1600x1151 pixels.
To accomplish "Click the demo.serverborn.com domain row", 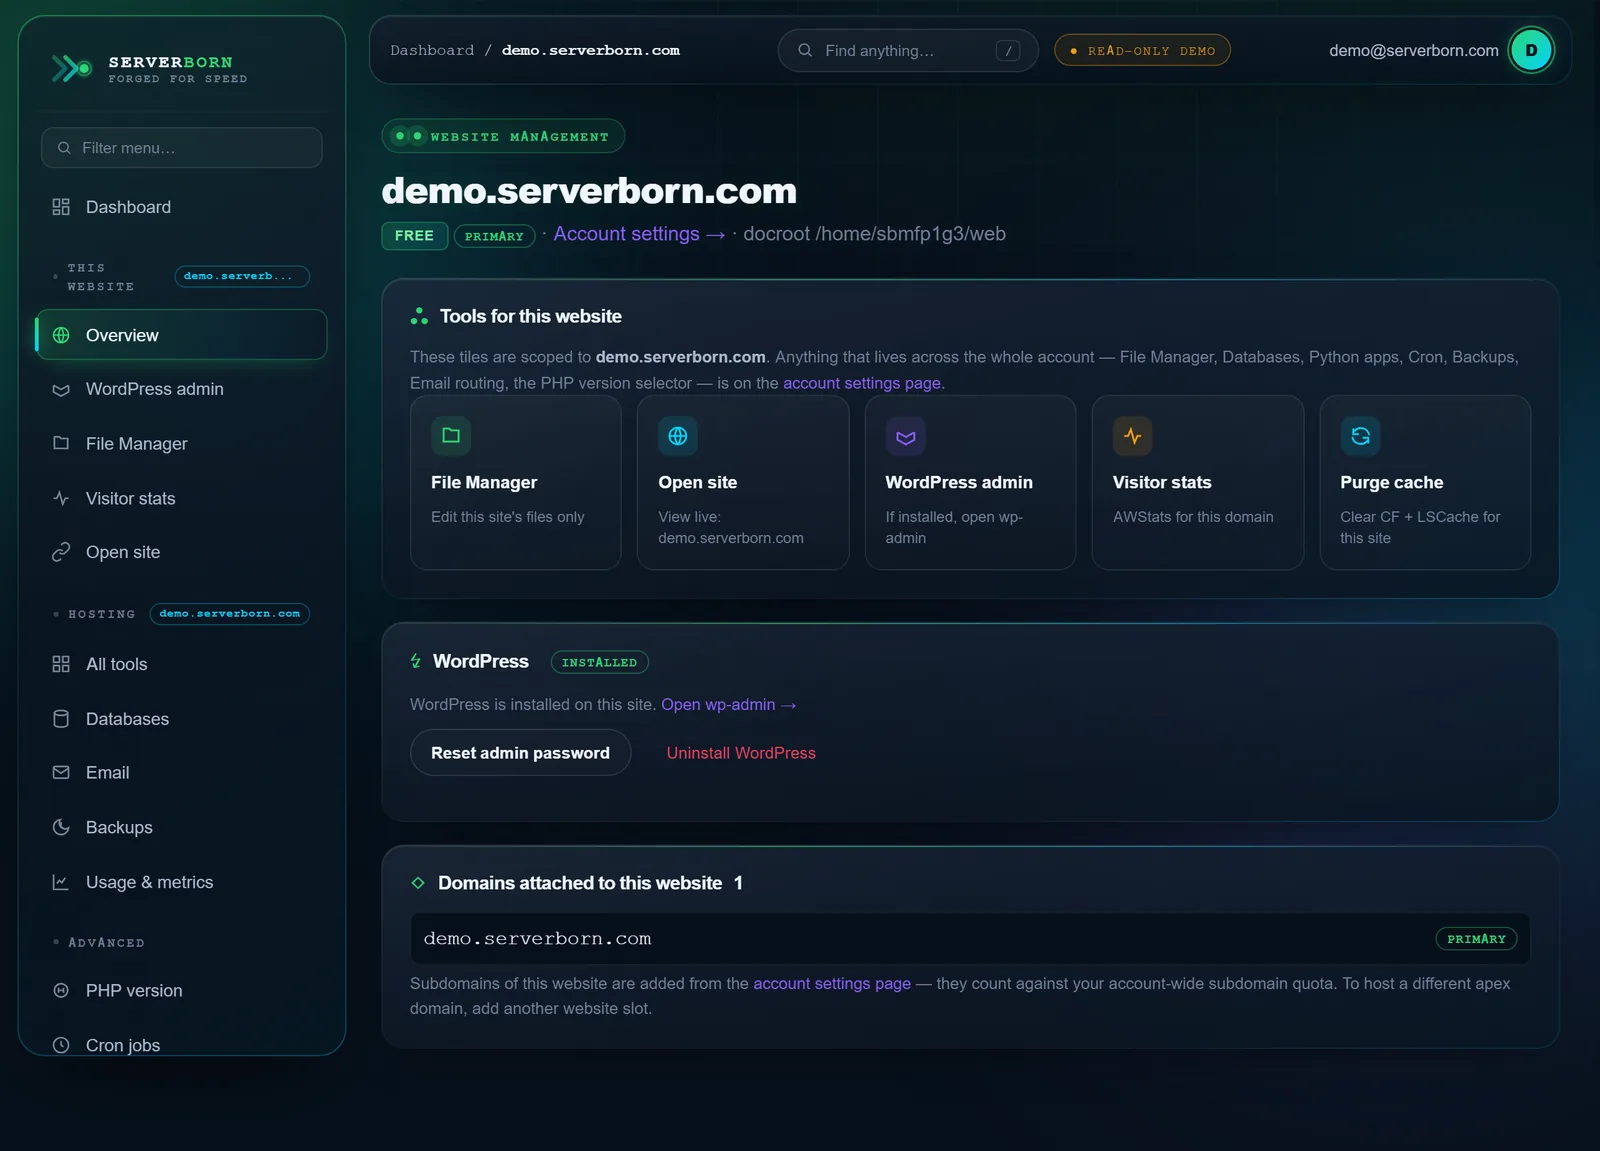I will 970,939.
